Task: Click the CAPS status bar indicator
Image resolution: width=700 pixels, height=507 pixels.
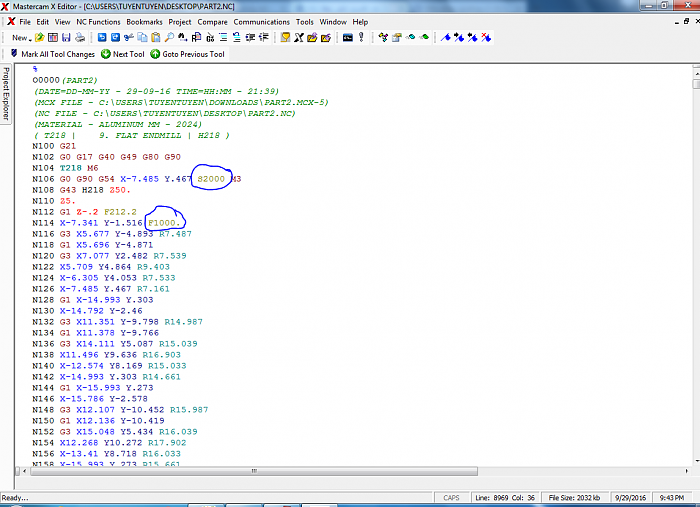Action: coord(451,498)
